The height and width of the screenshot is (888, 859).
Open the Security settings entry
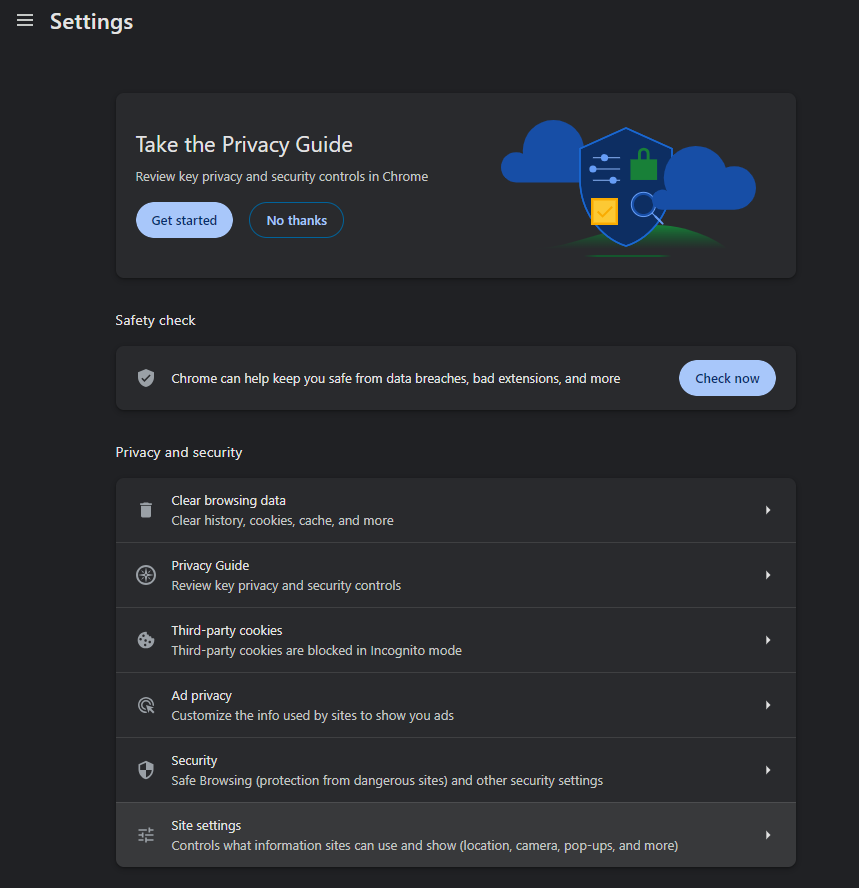point(456,770)
